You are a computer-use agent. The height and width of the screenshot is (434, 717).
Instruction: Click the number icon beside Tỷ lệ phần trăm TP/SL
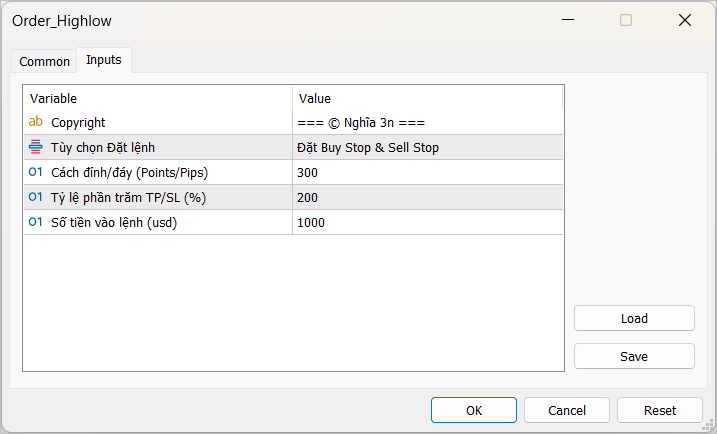tap(36, 197)
